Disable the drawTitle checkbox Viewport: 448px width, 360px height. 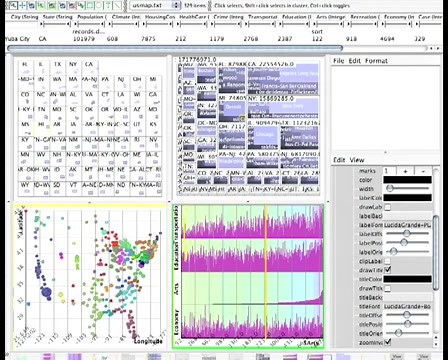pos(387,270)
